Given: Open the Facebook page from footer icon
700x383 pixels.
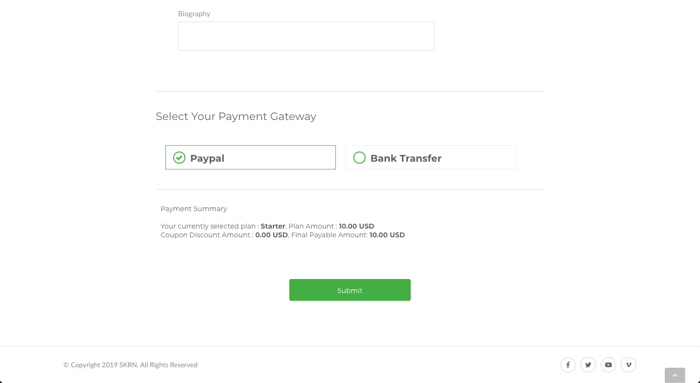Looking at the screenshot, I should (x=568, y=365).
